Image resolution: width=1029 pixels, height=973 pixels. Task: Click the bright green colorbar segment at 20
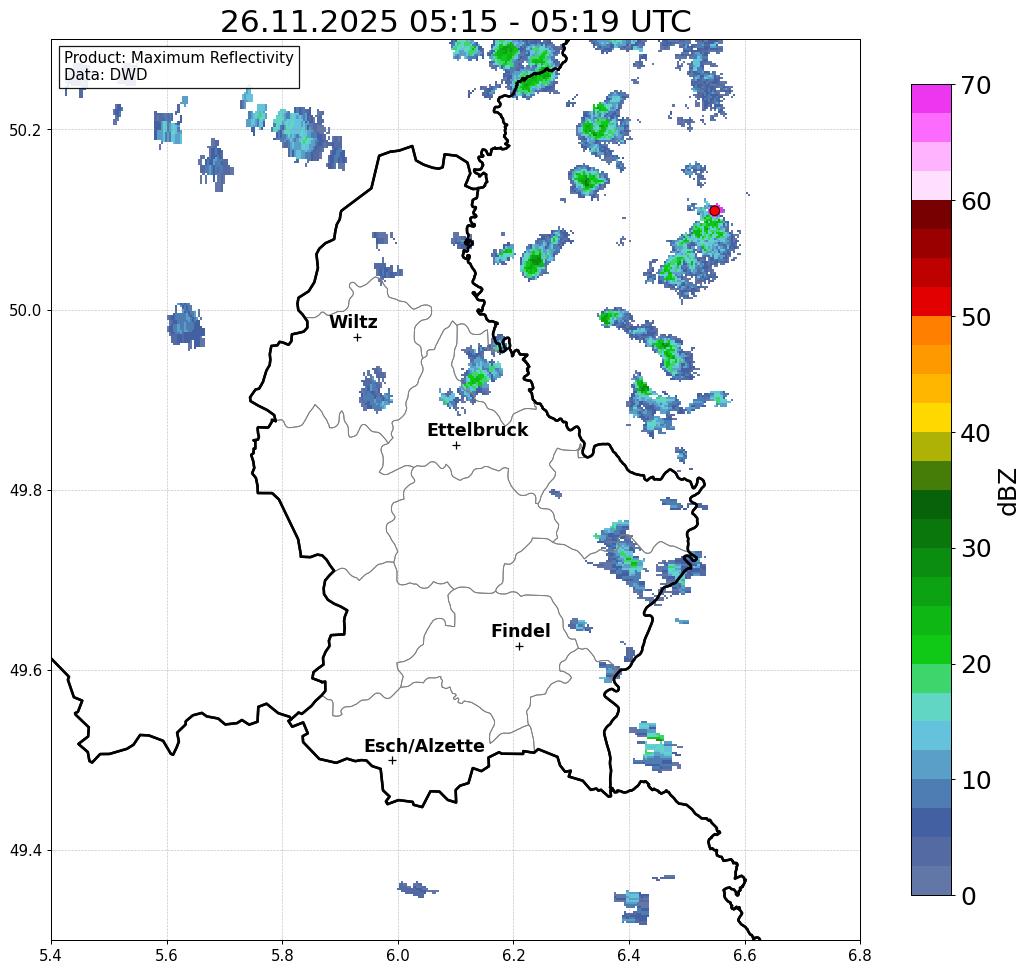931,649
